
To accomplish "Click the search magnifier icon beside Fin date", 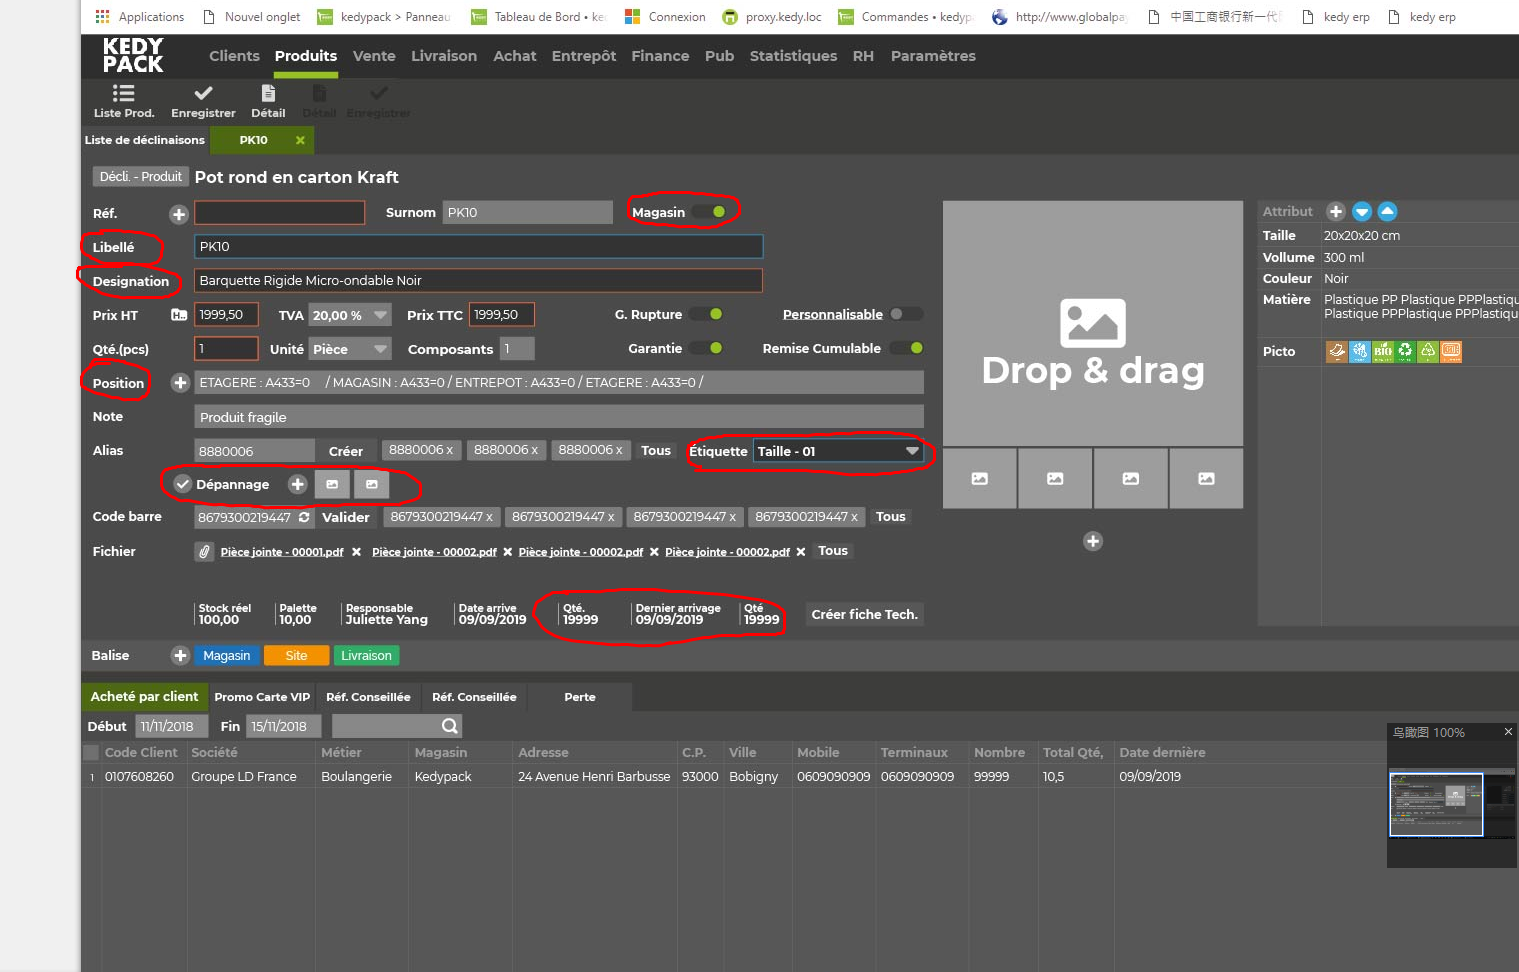I will click(449, 726).
